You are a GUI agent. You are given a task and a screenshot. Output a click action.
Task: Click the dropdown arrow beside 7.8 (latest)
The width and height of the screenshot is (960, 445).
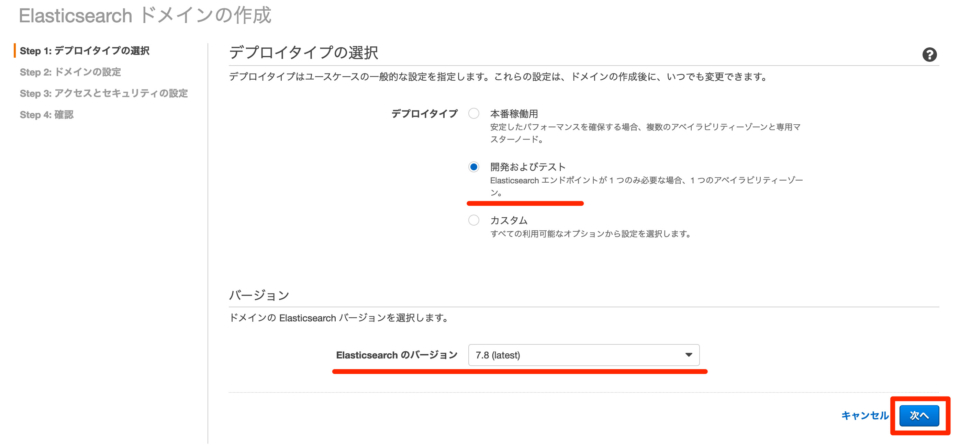688,355
